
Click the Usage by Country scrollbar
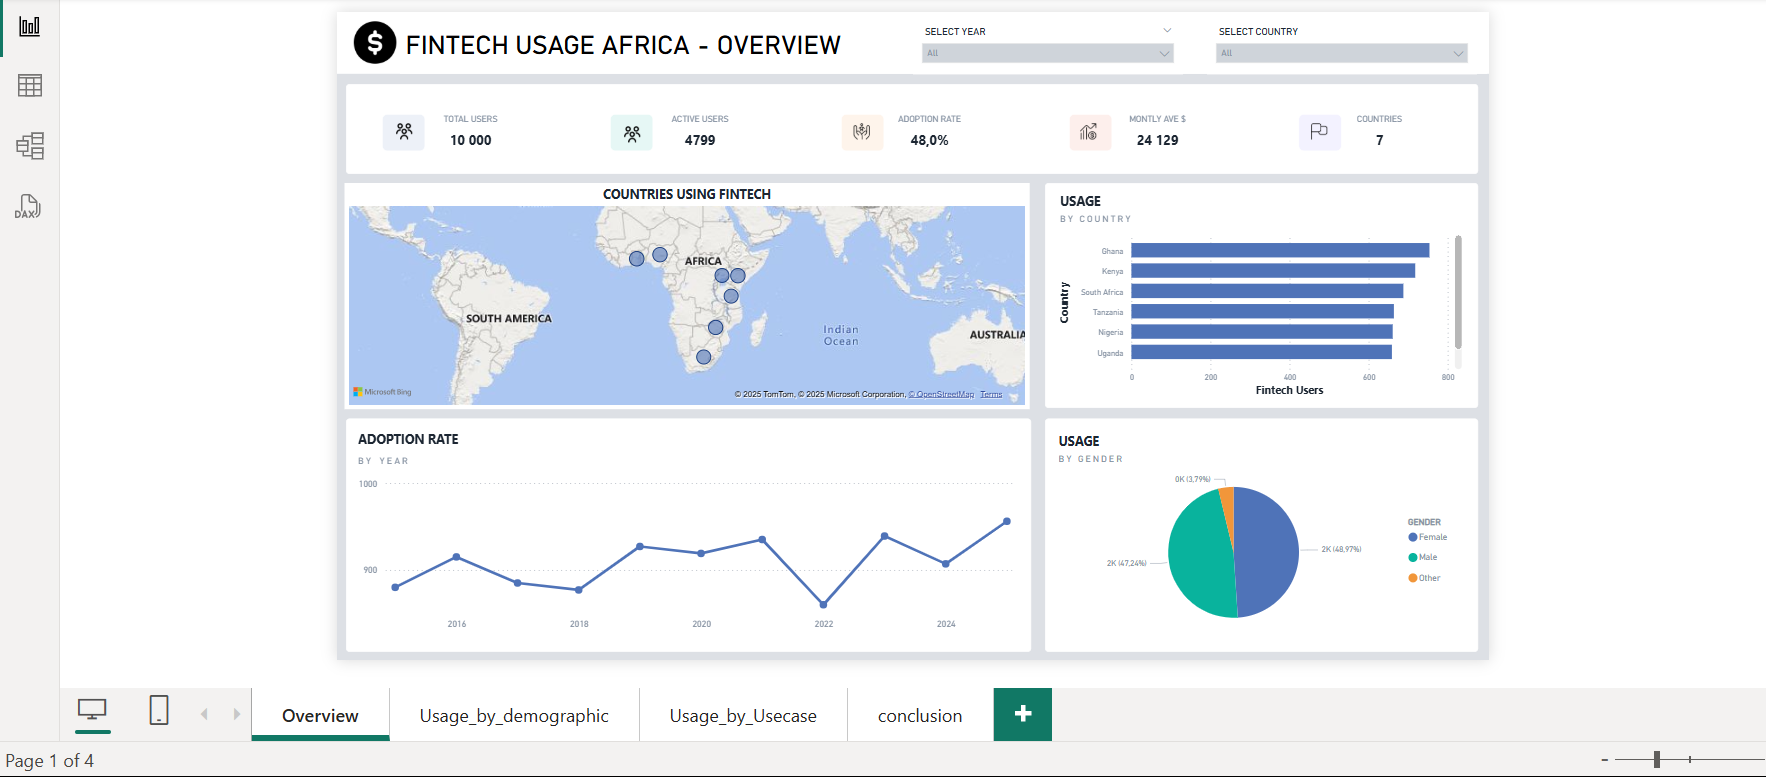pos(1458,292)
